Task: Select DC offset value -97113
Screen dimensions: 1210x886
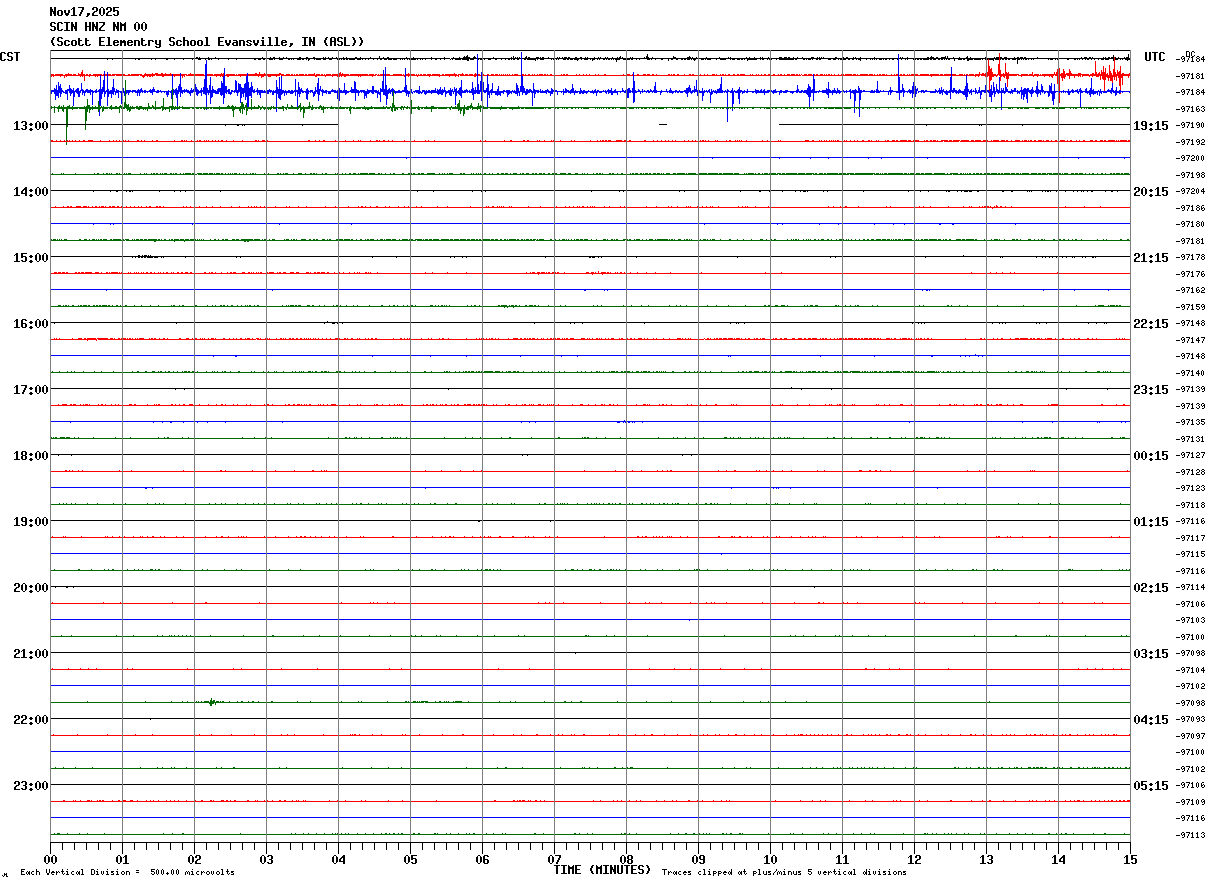Action: pyautogui.click(x=1191, y=835)
